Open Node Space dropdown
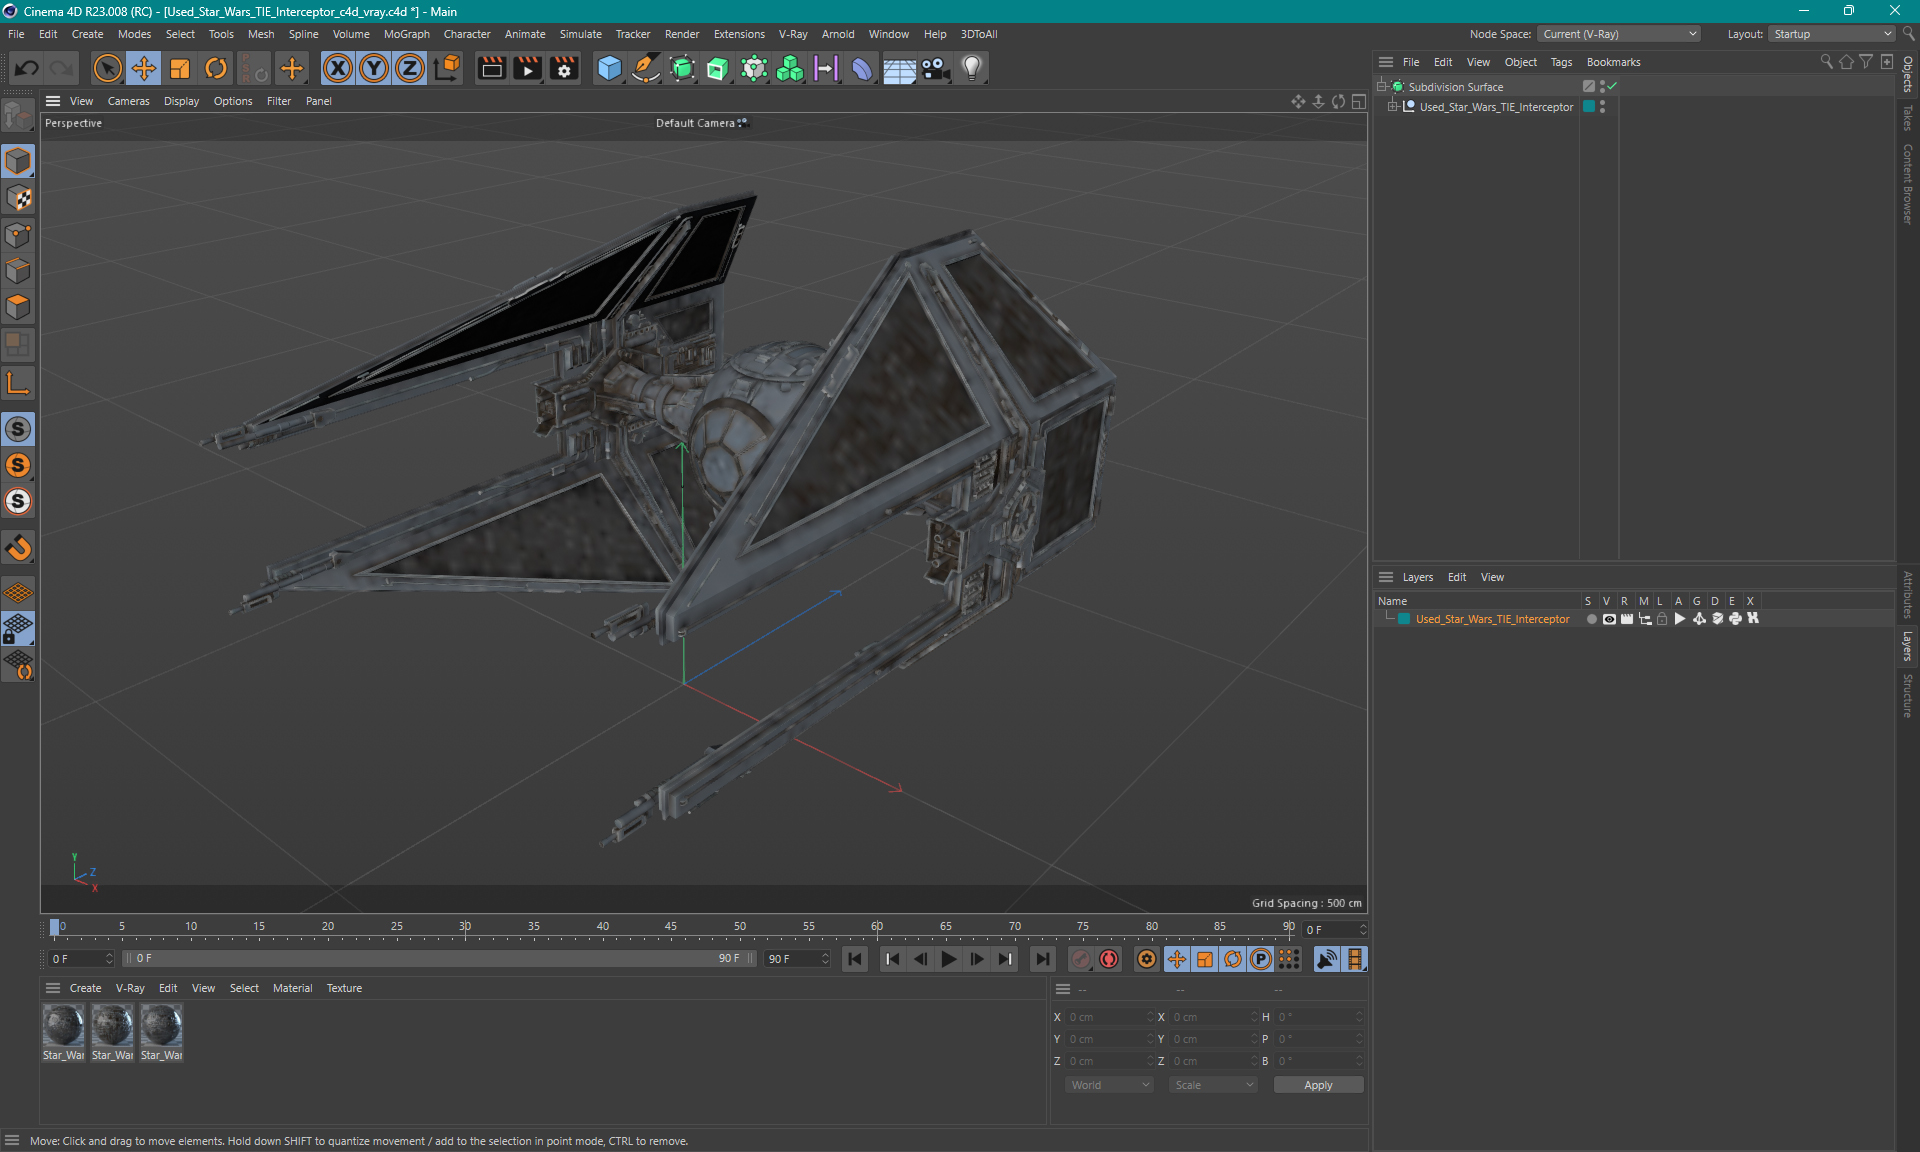 pos(1618,34)
